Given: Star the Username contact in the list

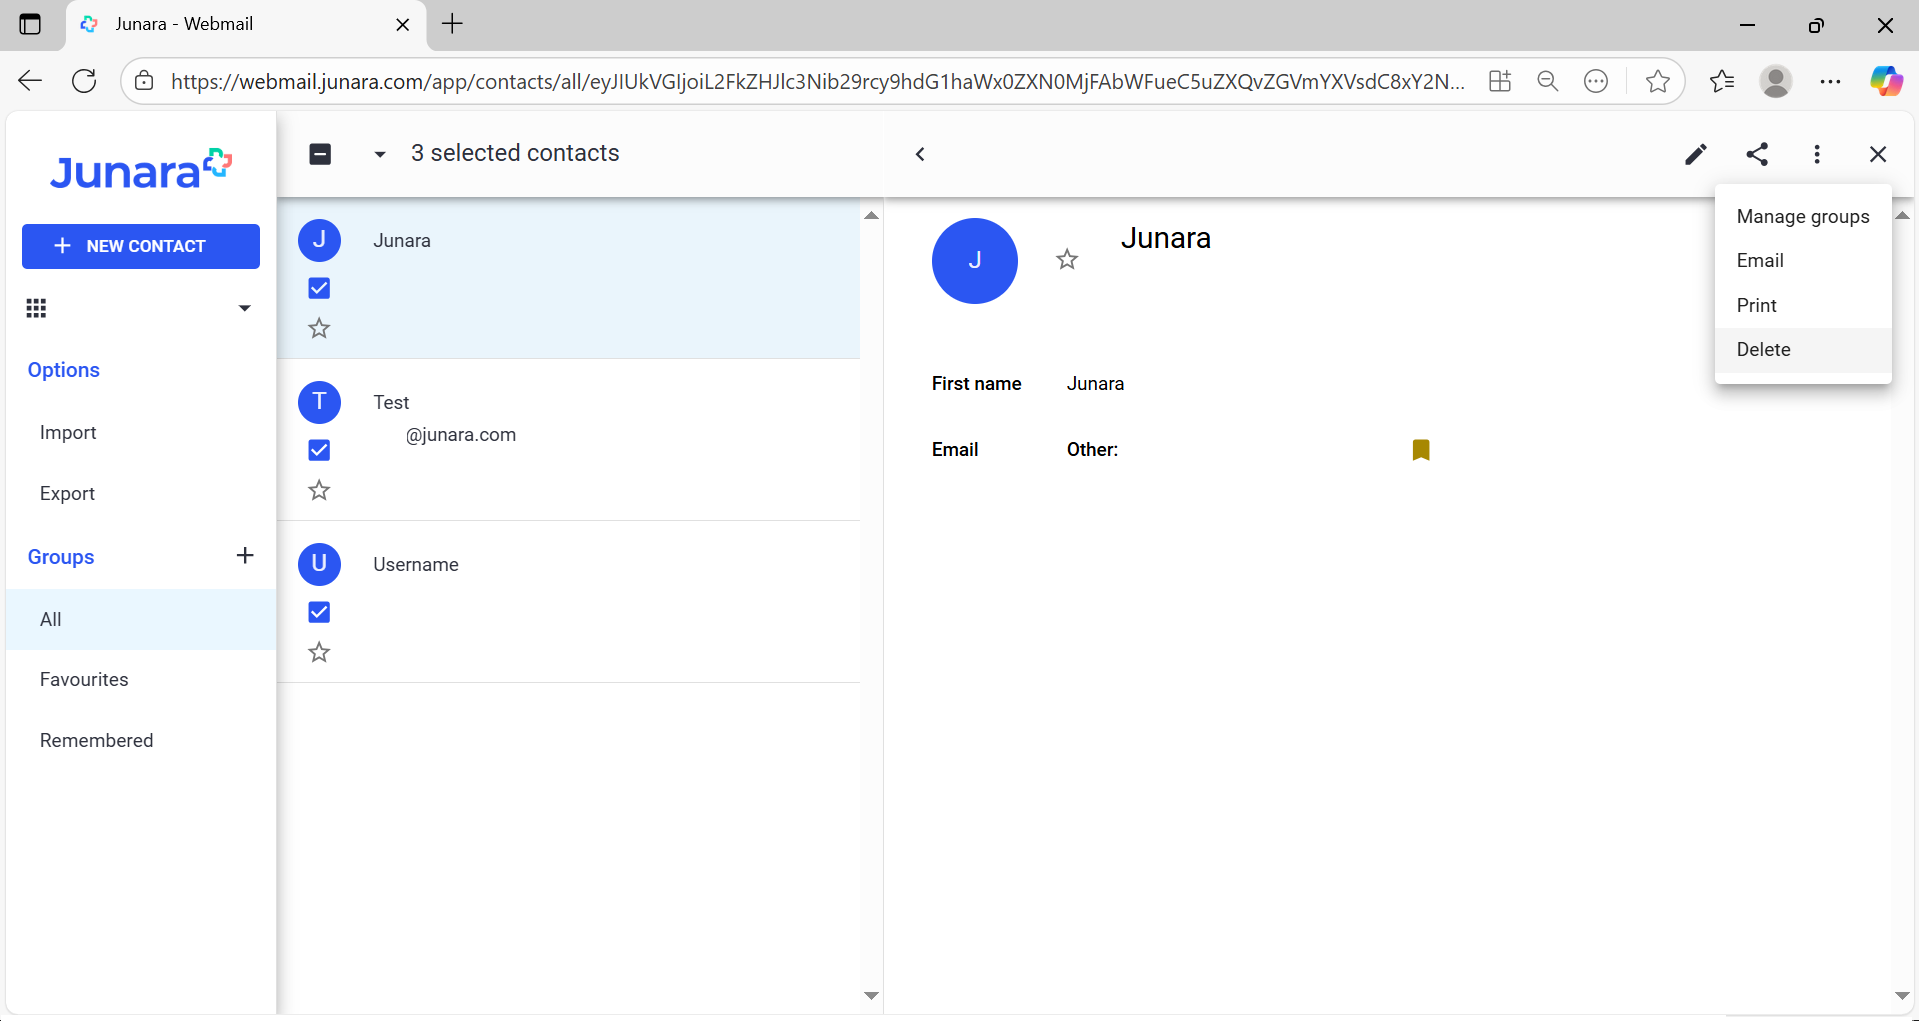Looking at the screenshot, I should pos(319,652).
